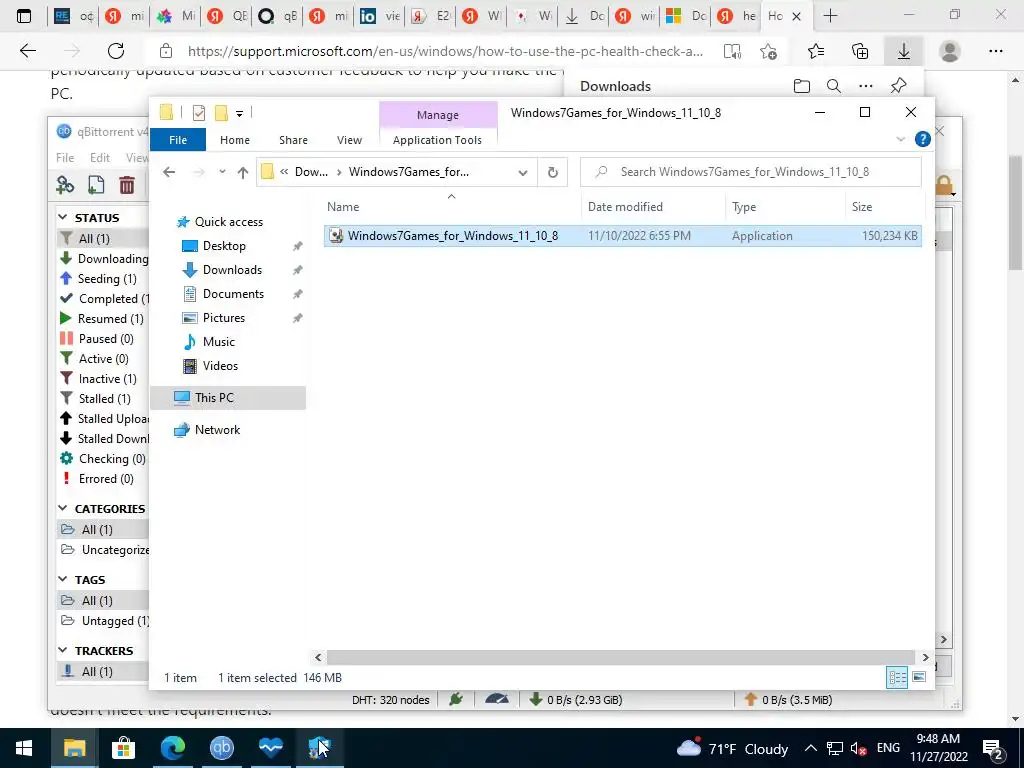This screenshot has height=768, width=1024.
Task: Click Explorer back arrow
Action: (x=169, y=172)
